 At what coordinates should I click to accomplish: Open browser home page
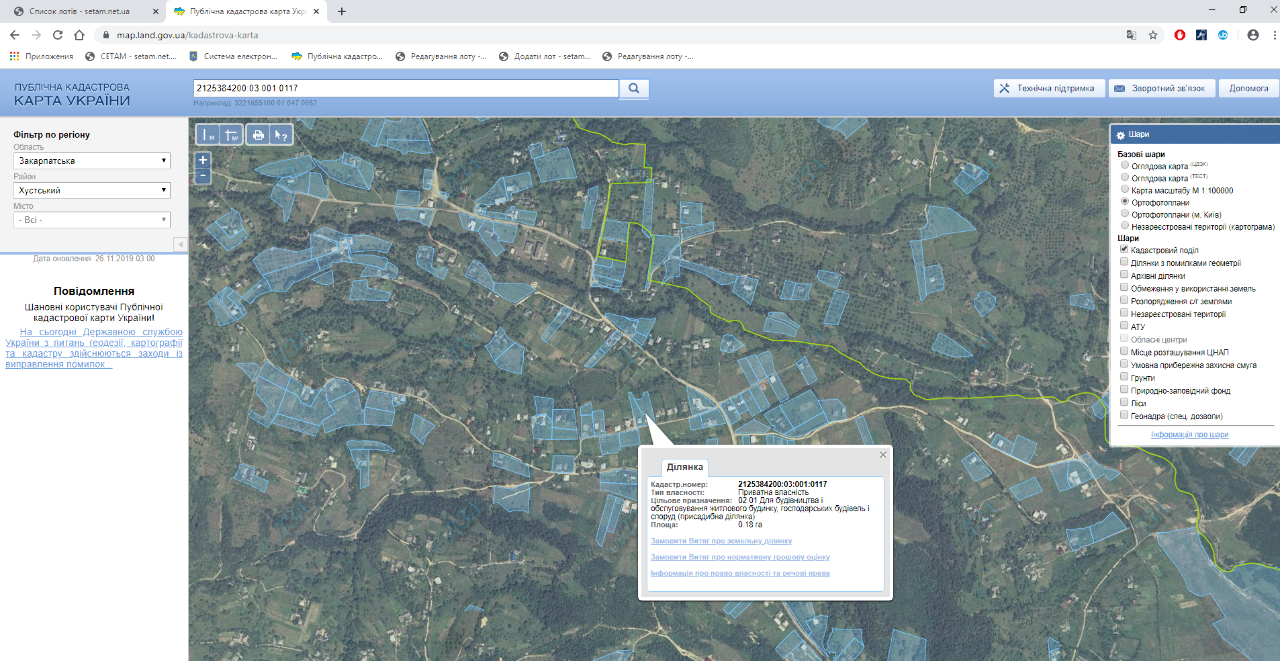(79, 34)
